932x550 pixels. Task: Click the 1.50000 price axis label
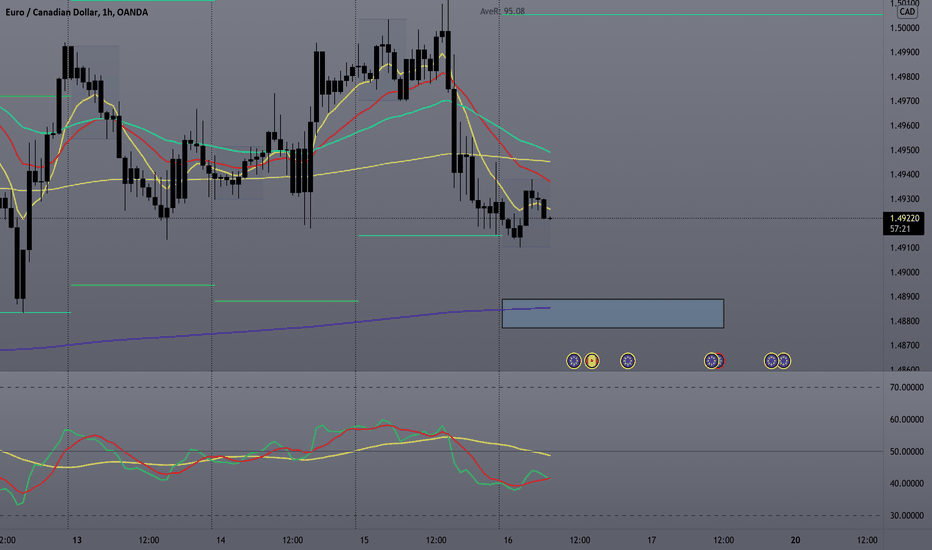tap(904, 28)
